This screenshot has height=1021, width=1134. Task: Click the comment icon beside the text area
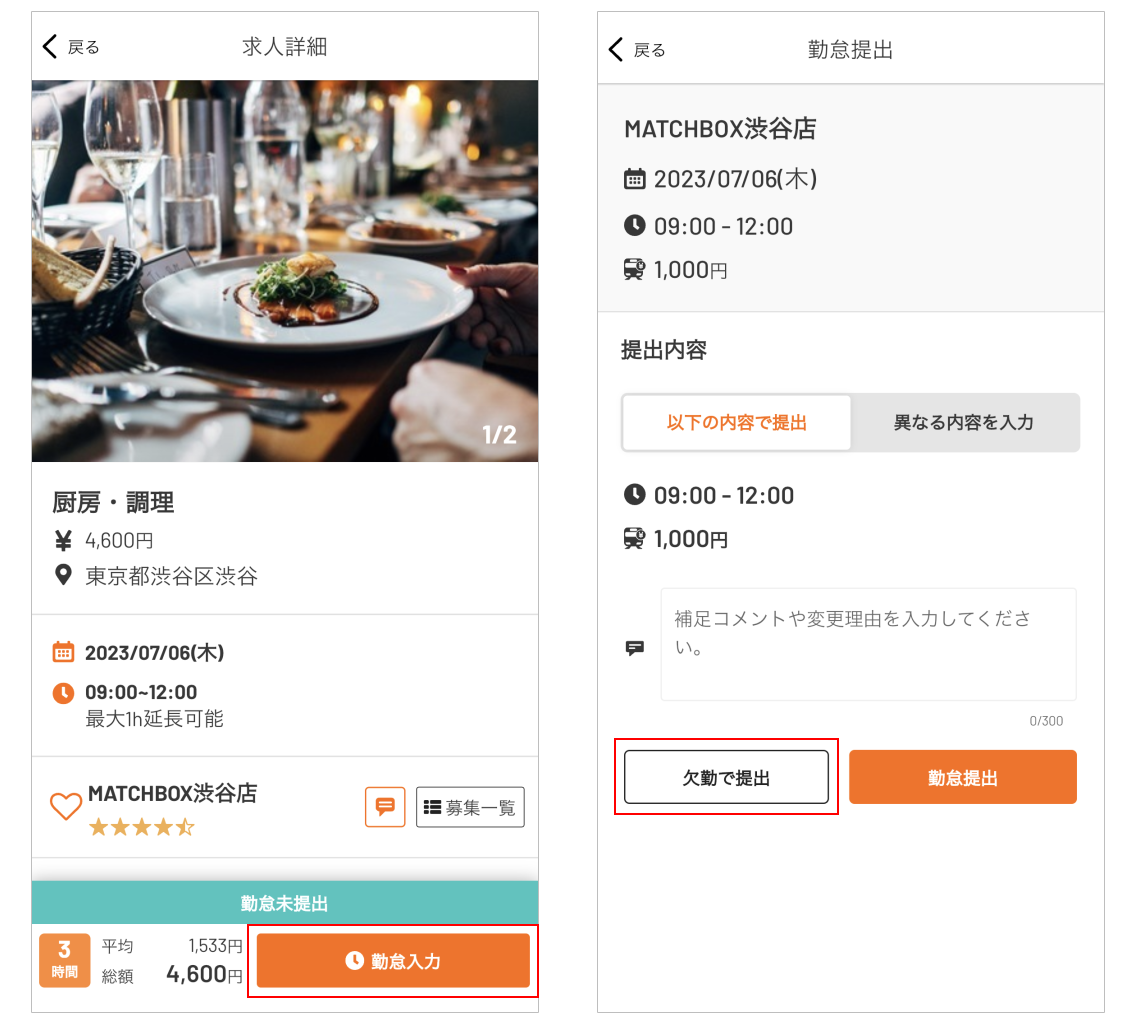coord(635,648)
